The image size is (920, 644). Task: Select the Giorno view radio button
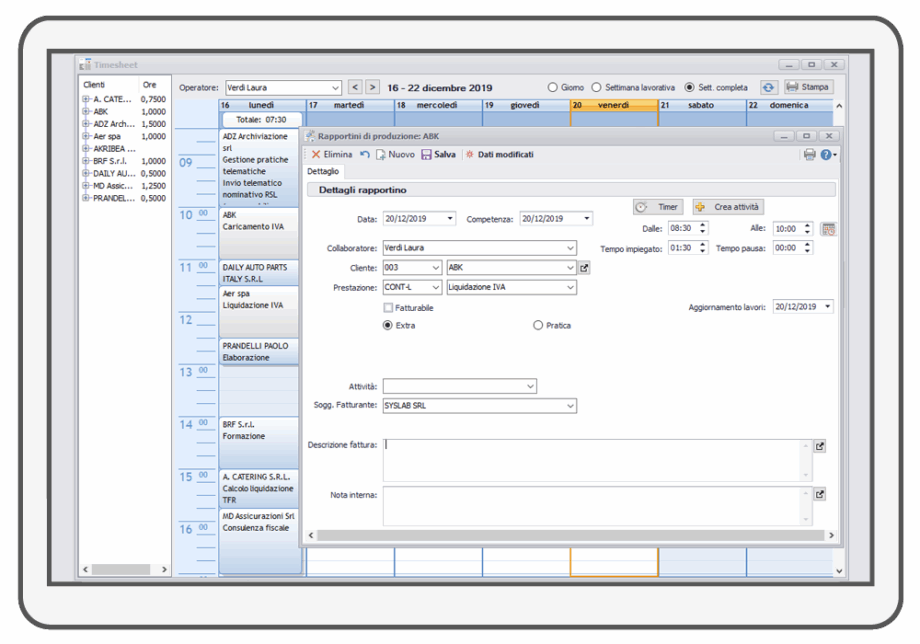(x=552, y=87)
